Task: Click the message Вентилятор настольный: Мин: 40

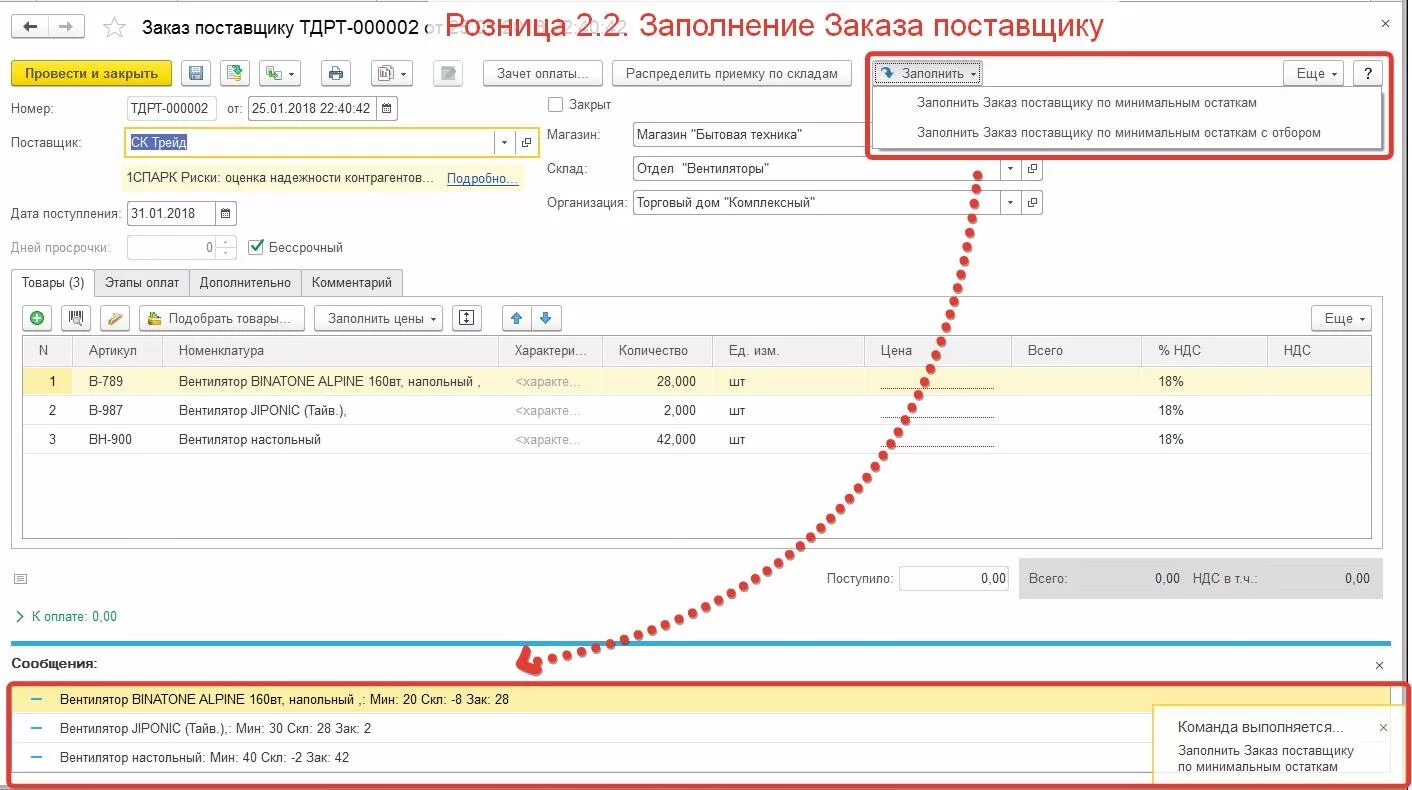Action: coord(204,757)
